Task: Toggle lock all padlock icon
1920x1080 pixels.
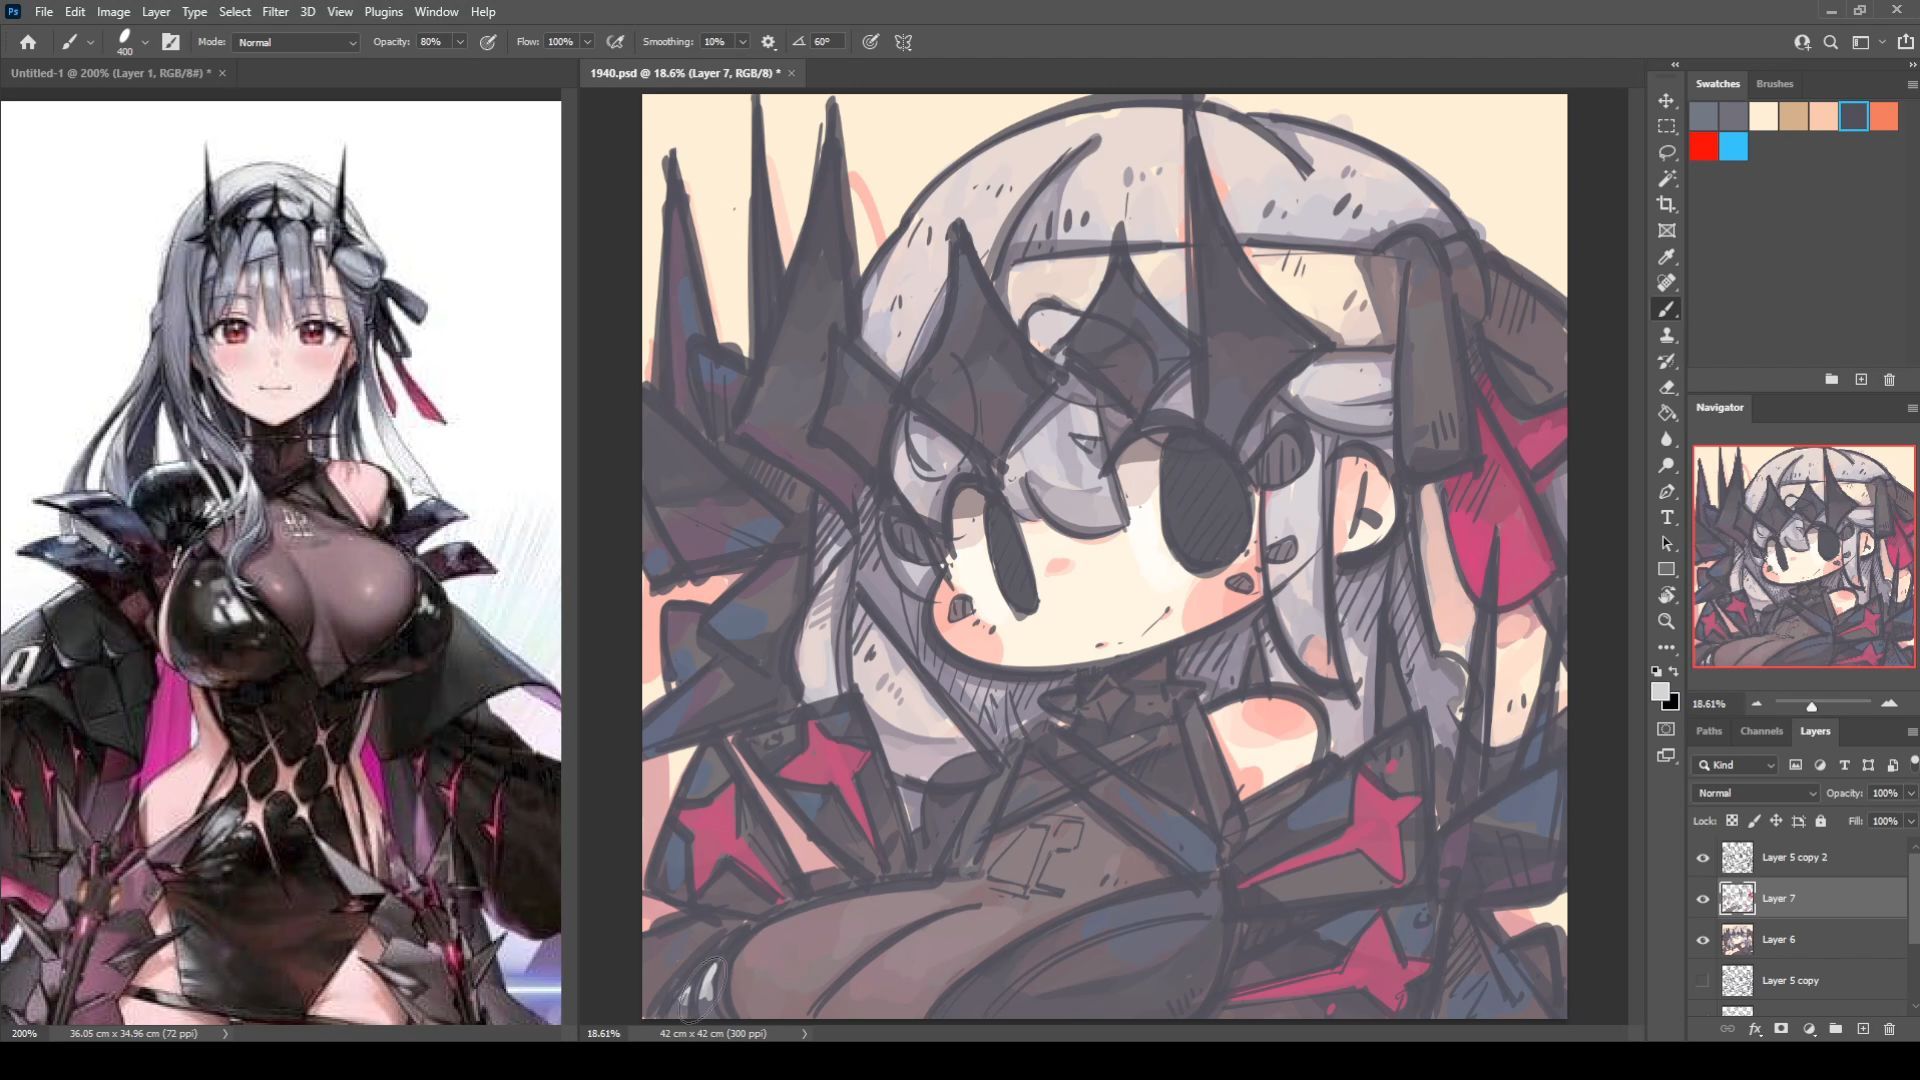Action: (1821, 821)
